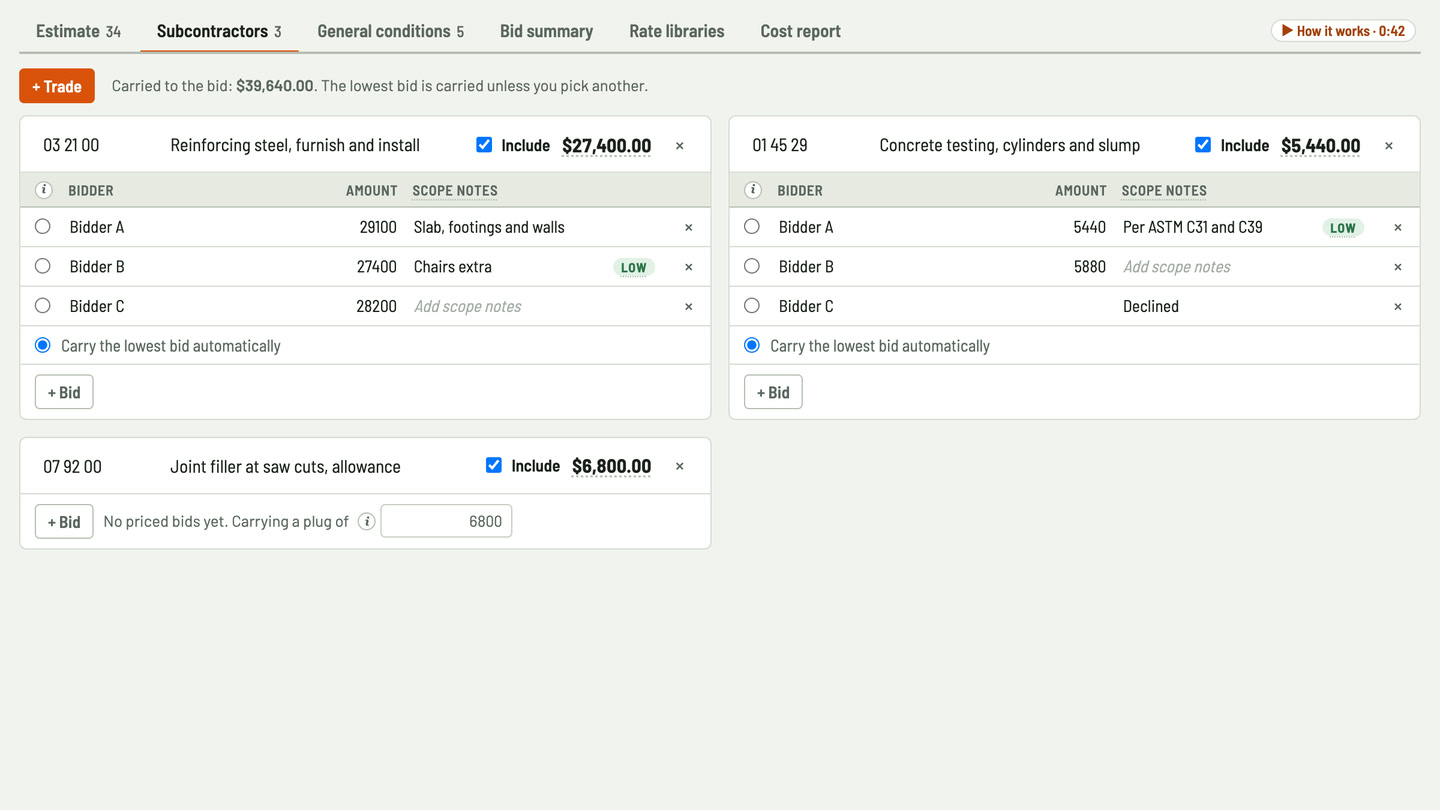1440x810 pixels.
Task: Delete Bidder C row with 28200 amount
Action: (689, 307)
